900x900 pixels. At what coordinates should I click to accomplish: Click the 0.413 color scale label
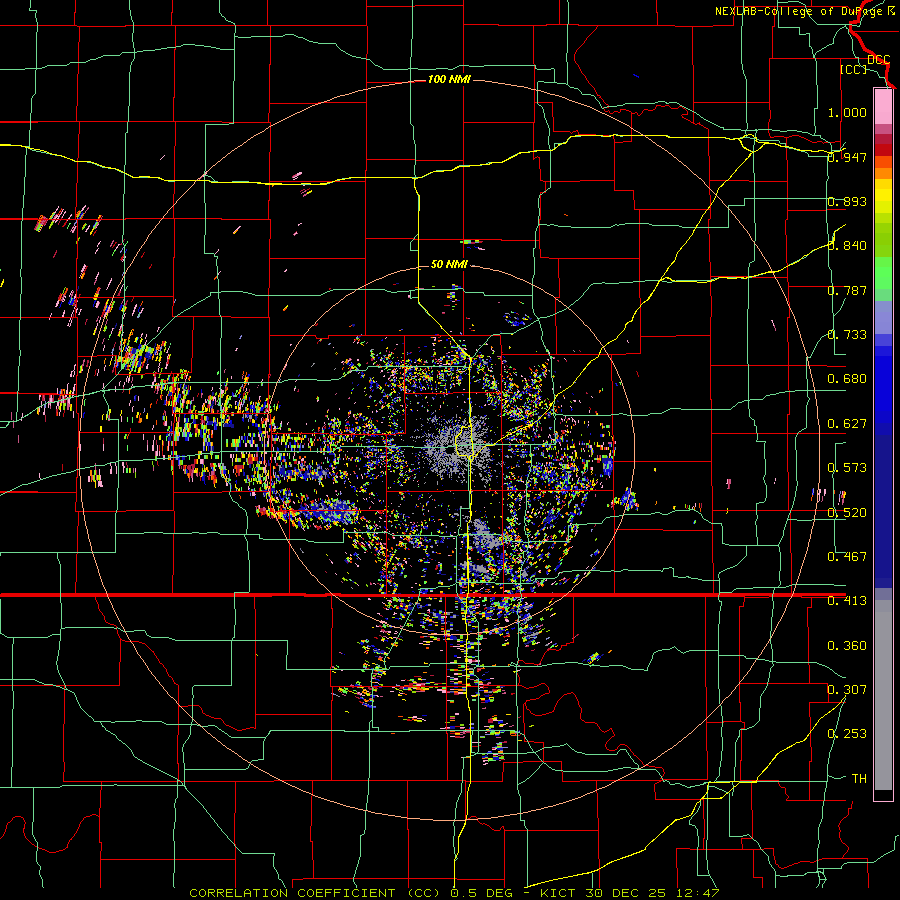(x=847, y=601)
